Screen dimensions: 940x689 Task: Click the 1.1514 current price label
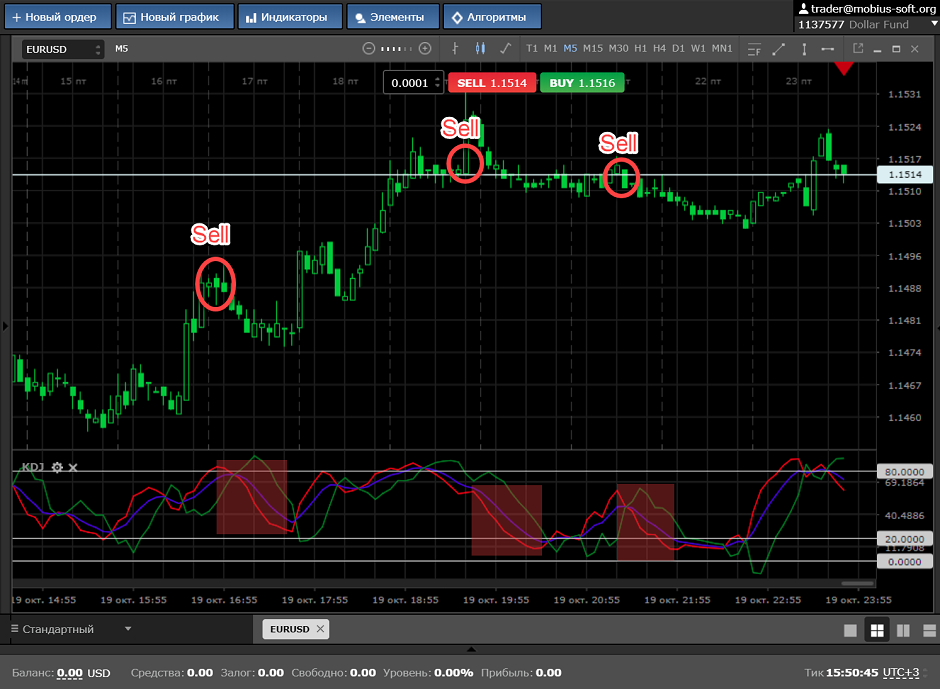[905, 174]
